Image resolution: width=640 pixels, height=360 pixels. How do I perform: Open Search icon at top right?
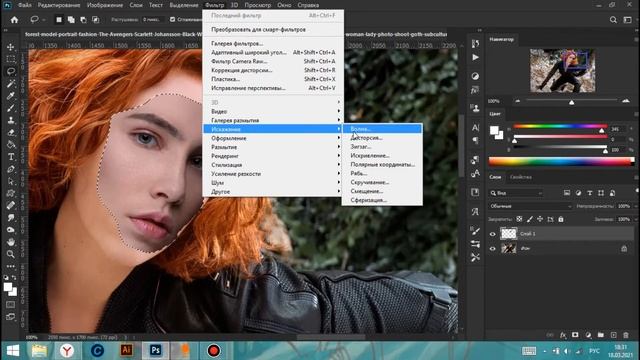613,20
